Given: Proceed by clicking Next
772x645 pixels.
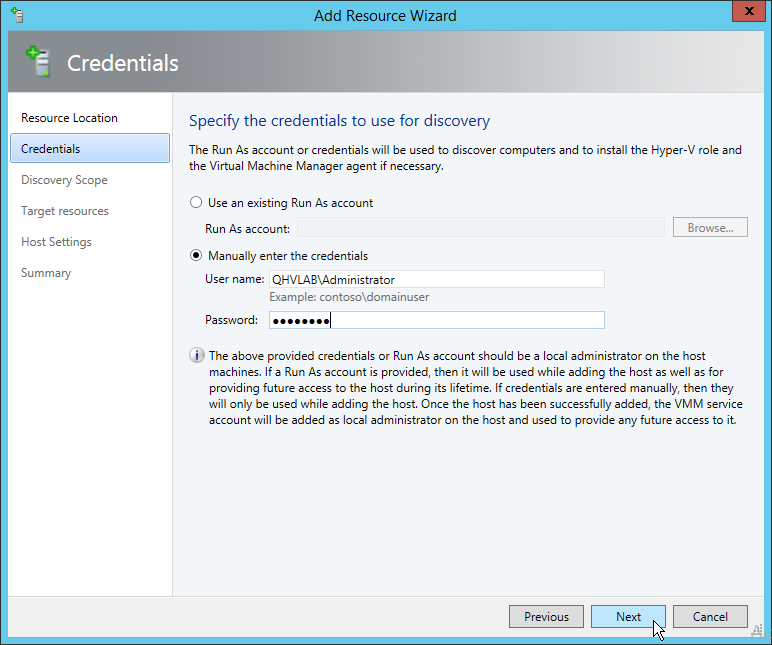Looking at the screenshot, I should coord(628,617).
